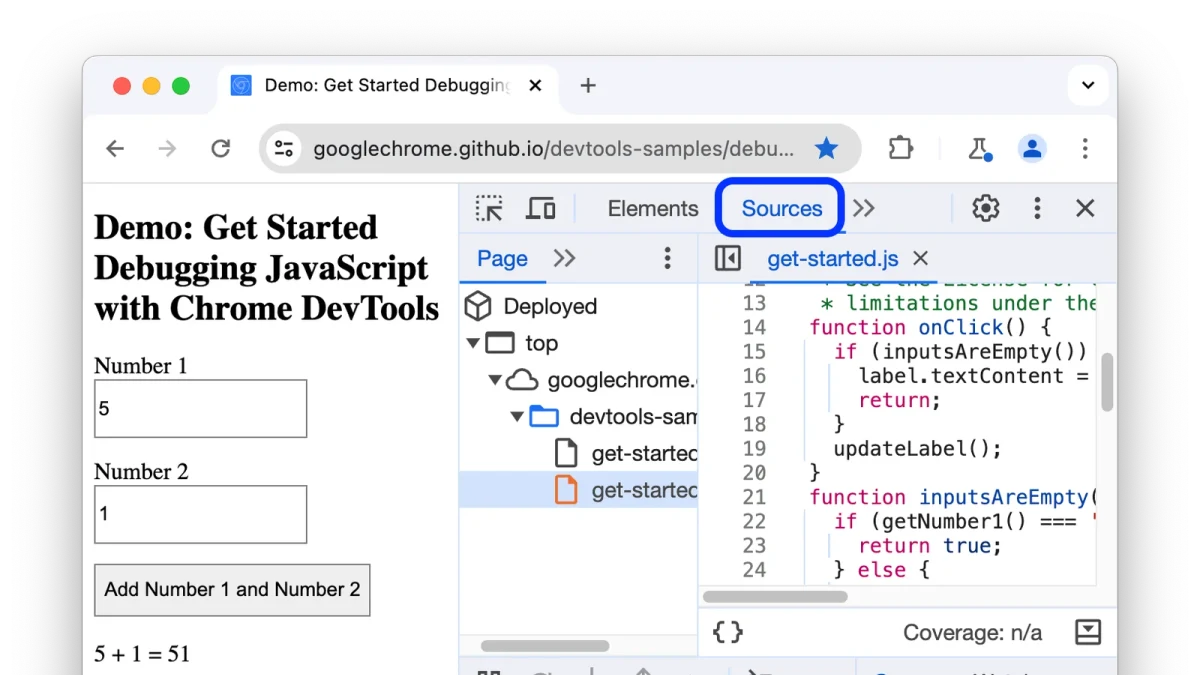Open DevTools settings gear

[x=986, y=208]
